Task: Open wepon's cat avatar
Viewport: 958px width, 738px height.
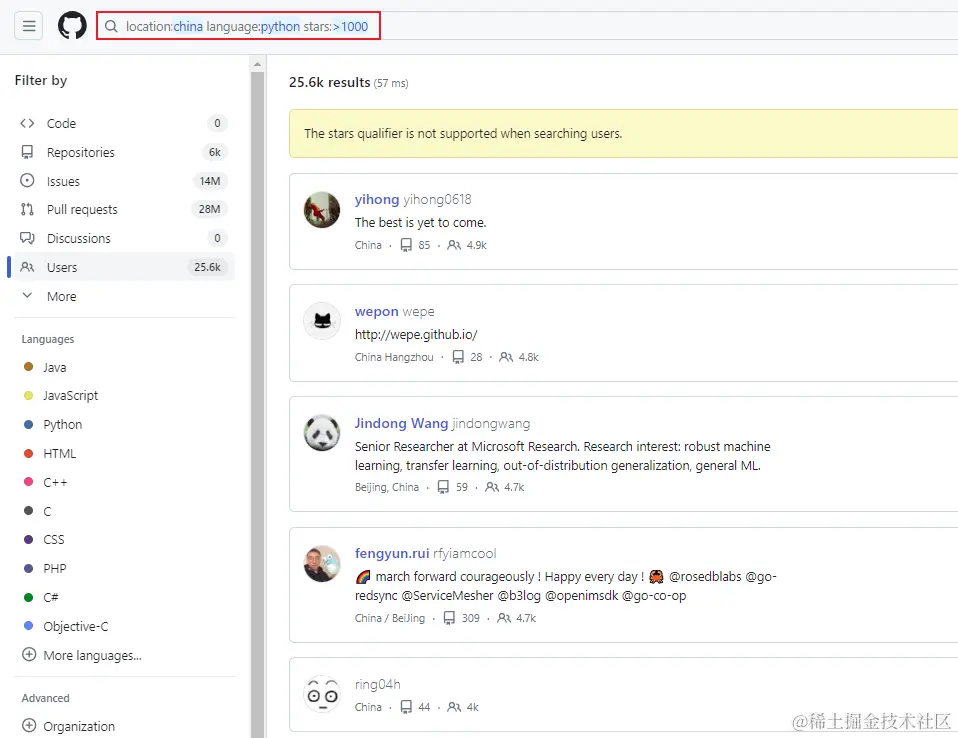Action: 322,321
